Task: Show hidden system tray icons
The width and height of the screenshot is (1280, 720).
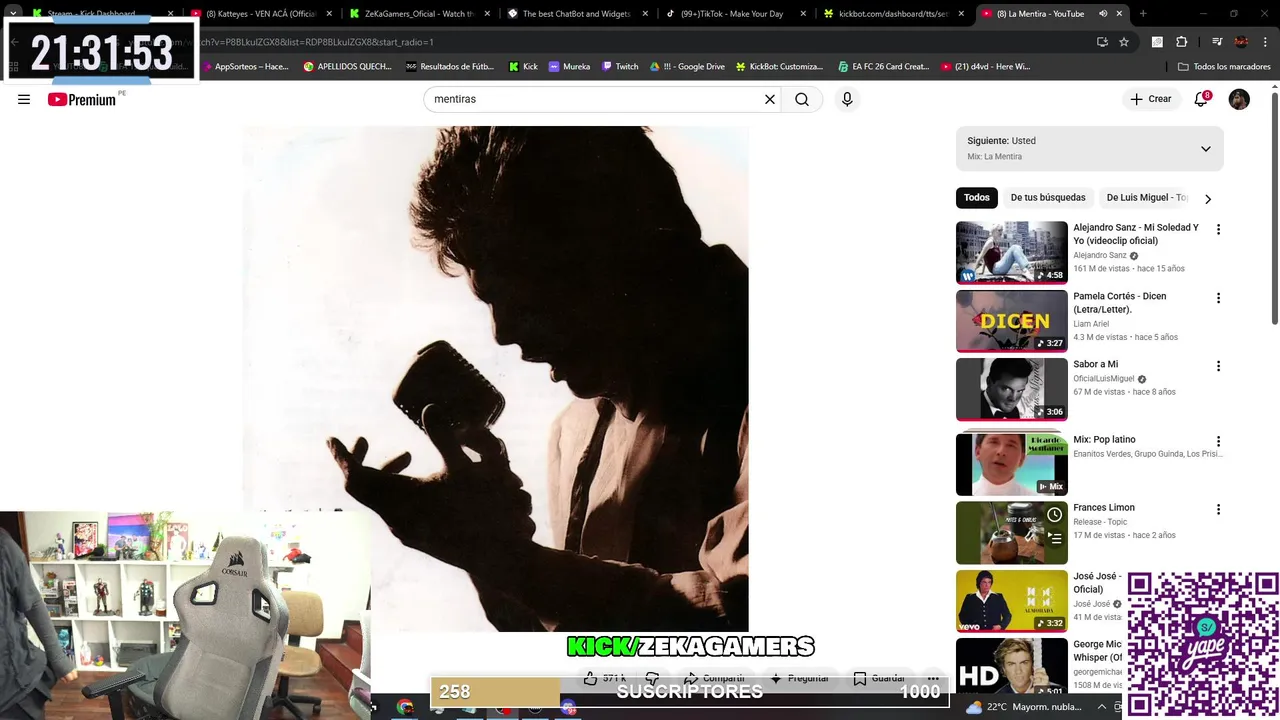Action: (x=1102, y=707)
